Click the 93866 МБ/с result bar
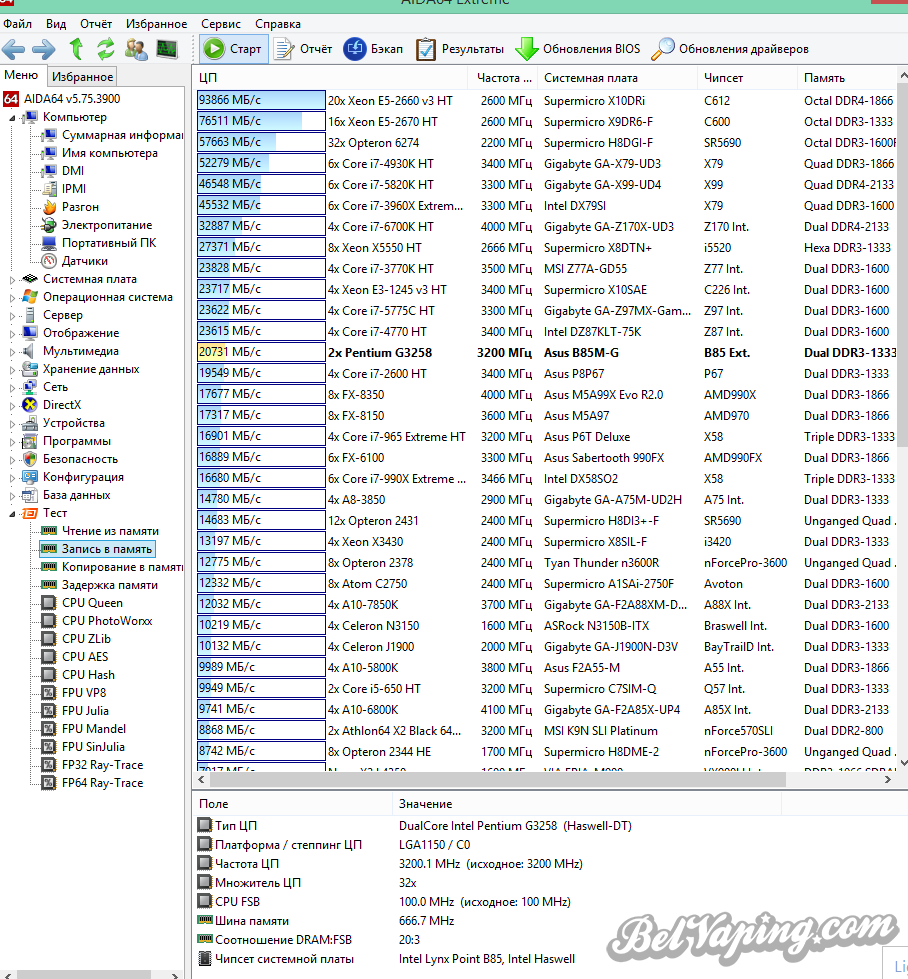This screenshot has height=979, width=908. pos(261,101)
